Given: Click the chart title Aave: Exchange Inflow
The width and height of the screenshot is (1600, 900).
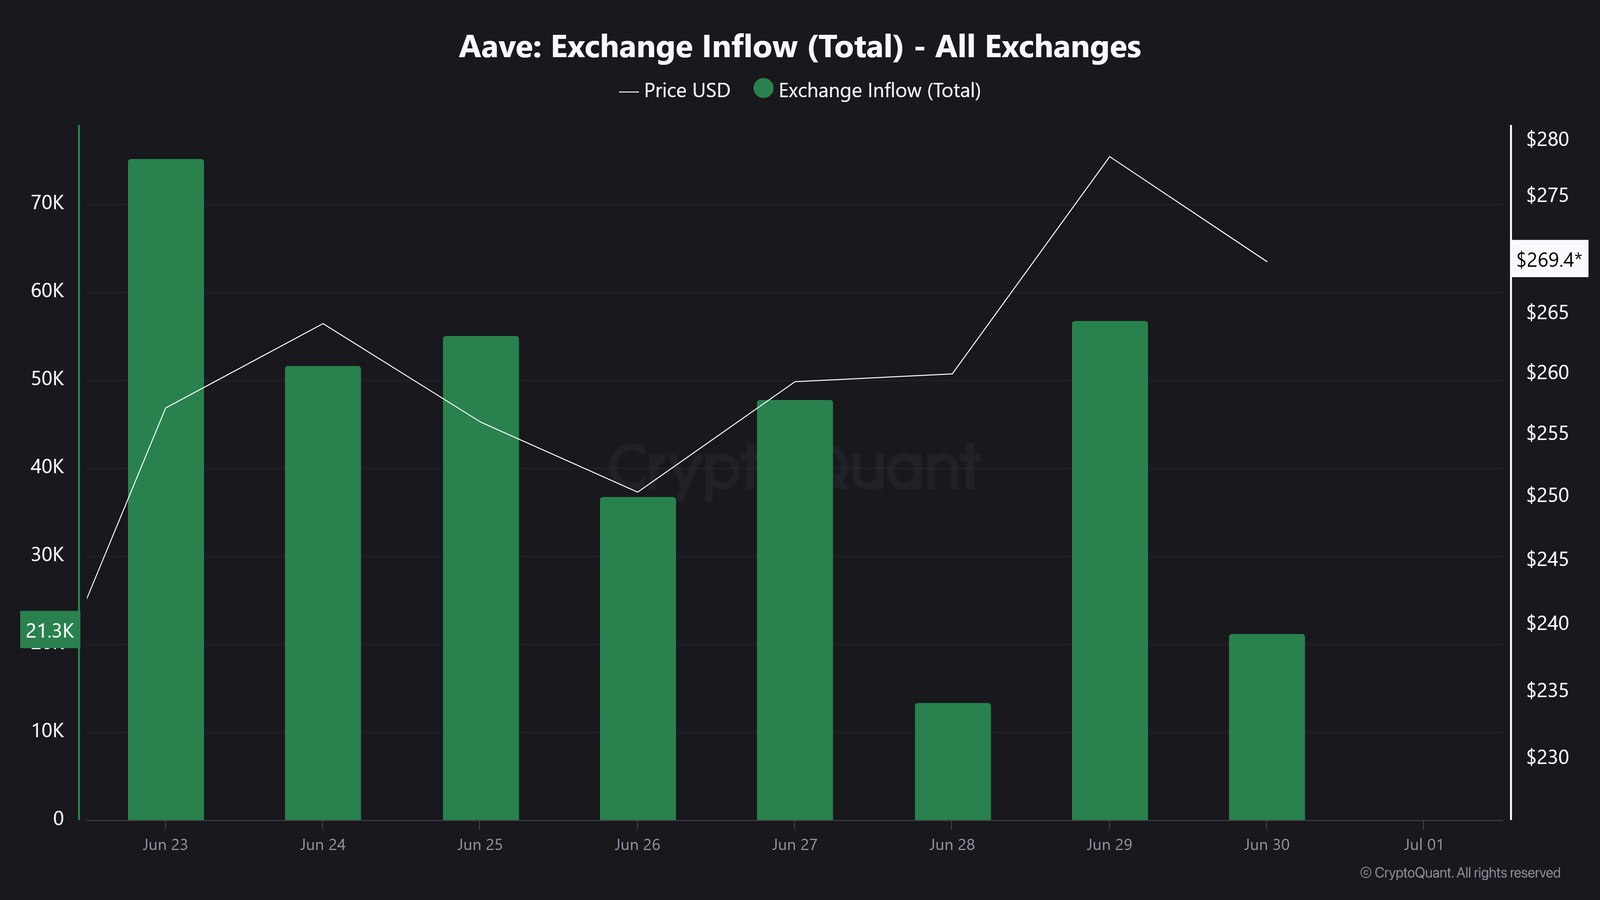Looking at the screenshot, I should click(x=799, y=47).
